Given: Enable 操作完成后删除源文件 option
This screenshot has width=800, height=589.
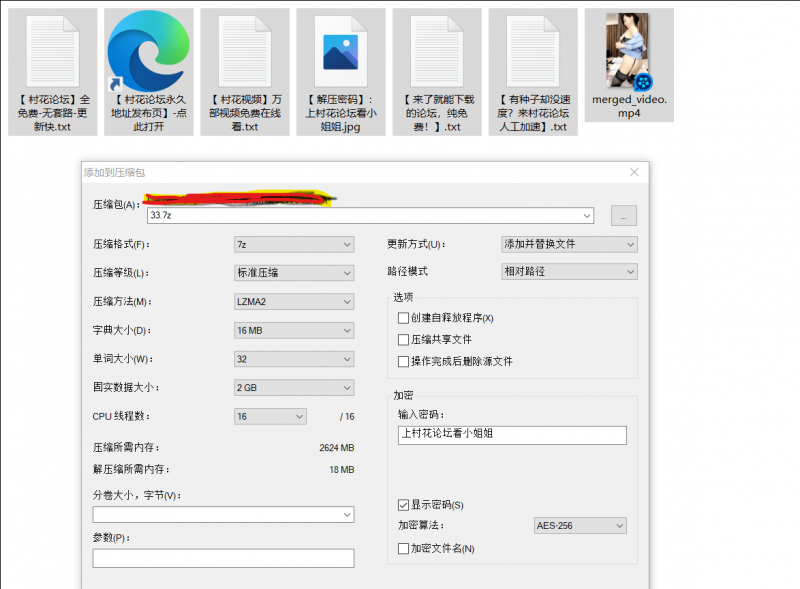Looking at the screenshot, I should pos(404,362).
